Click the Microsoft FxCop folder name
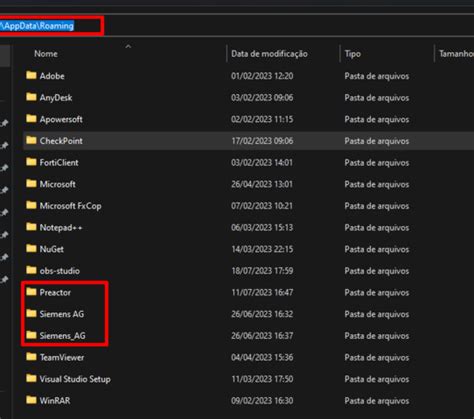Image resolution: width=474 pixels, height=419 pixels. coord(71,206)
